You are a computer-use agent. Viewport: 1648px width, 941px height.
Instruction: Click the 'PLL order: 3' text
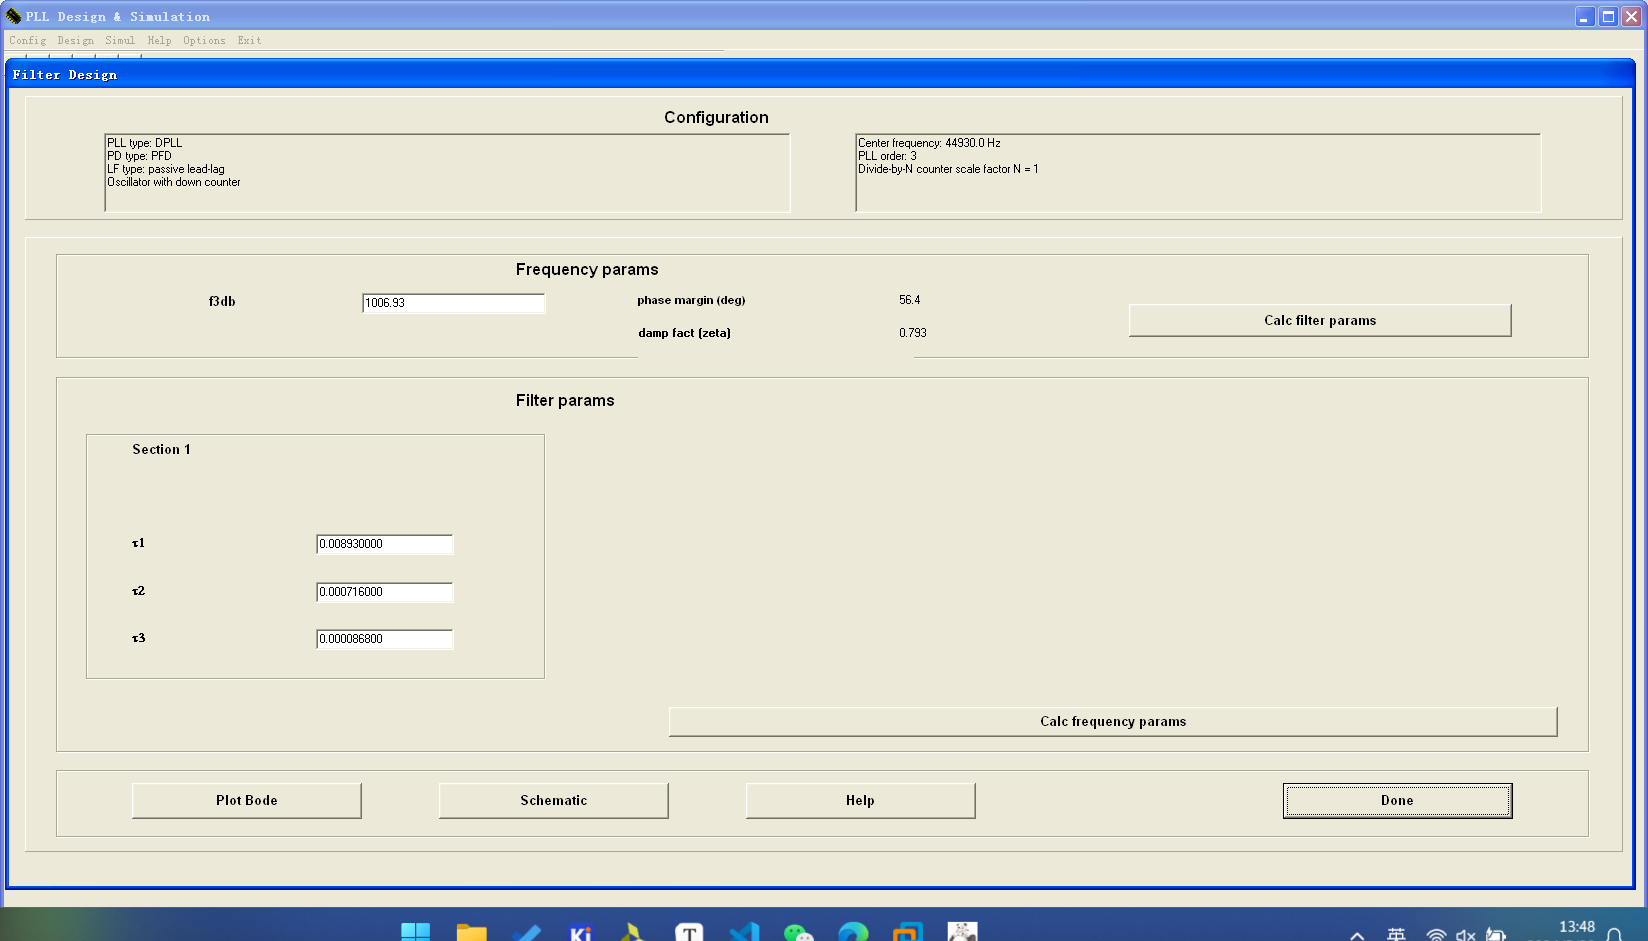coord(887,156)
